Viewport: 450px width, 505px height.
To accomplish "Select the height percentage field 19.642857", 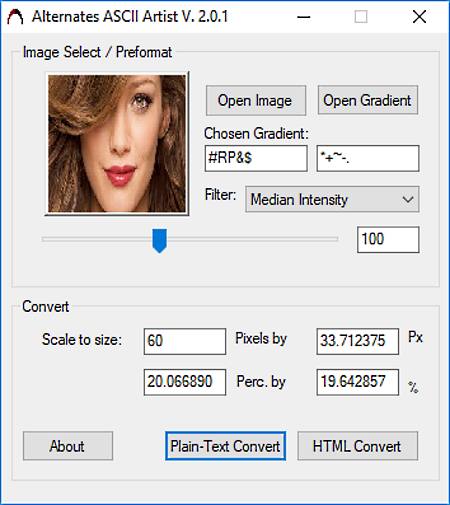I will [357, 382].
